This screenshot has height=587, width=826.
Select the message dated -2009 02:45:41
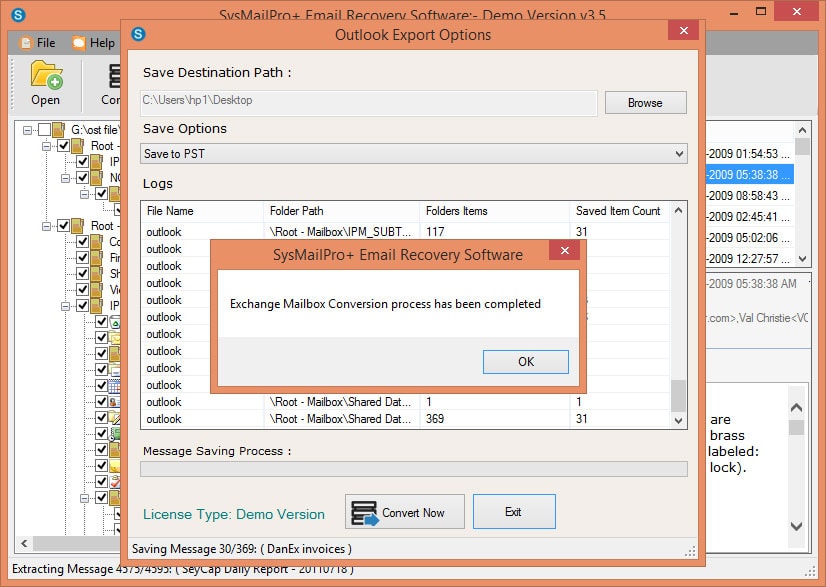(x=749, y=217)
